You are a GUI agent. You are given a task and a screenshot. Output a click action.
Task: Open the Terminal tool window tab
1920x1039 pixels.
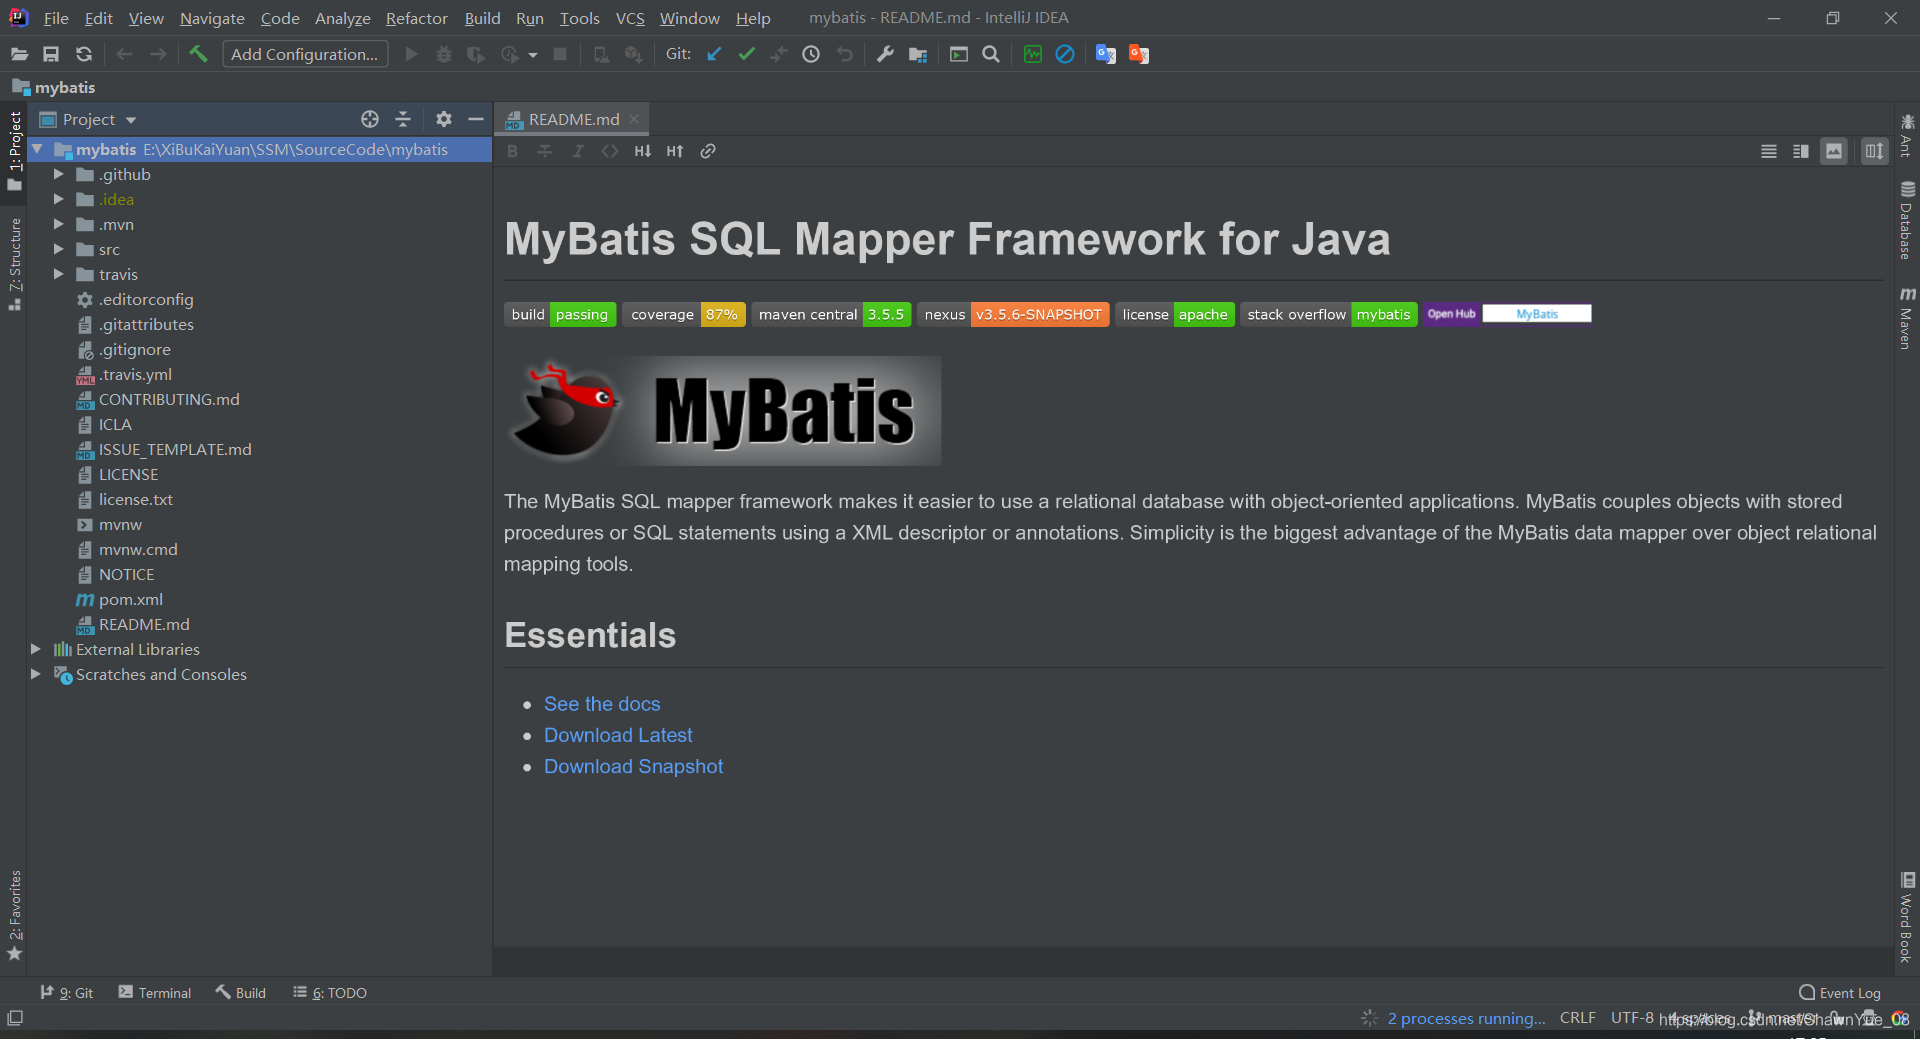click(x=155, y=992)
